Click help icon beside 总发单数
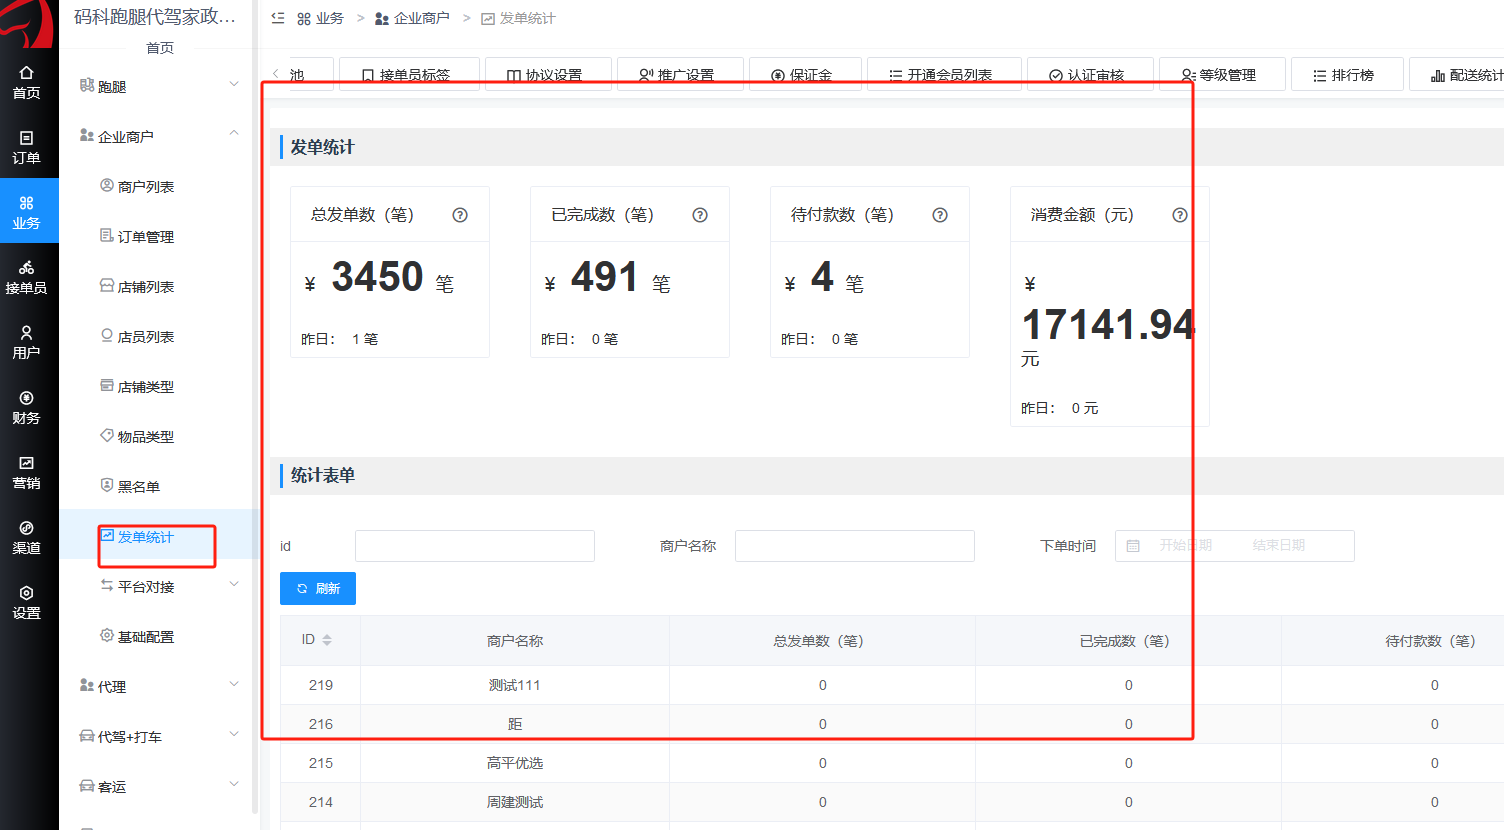Viewport: 1504px width, 830px height. coord(460,215)
